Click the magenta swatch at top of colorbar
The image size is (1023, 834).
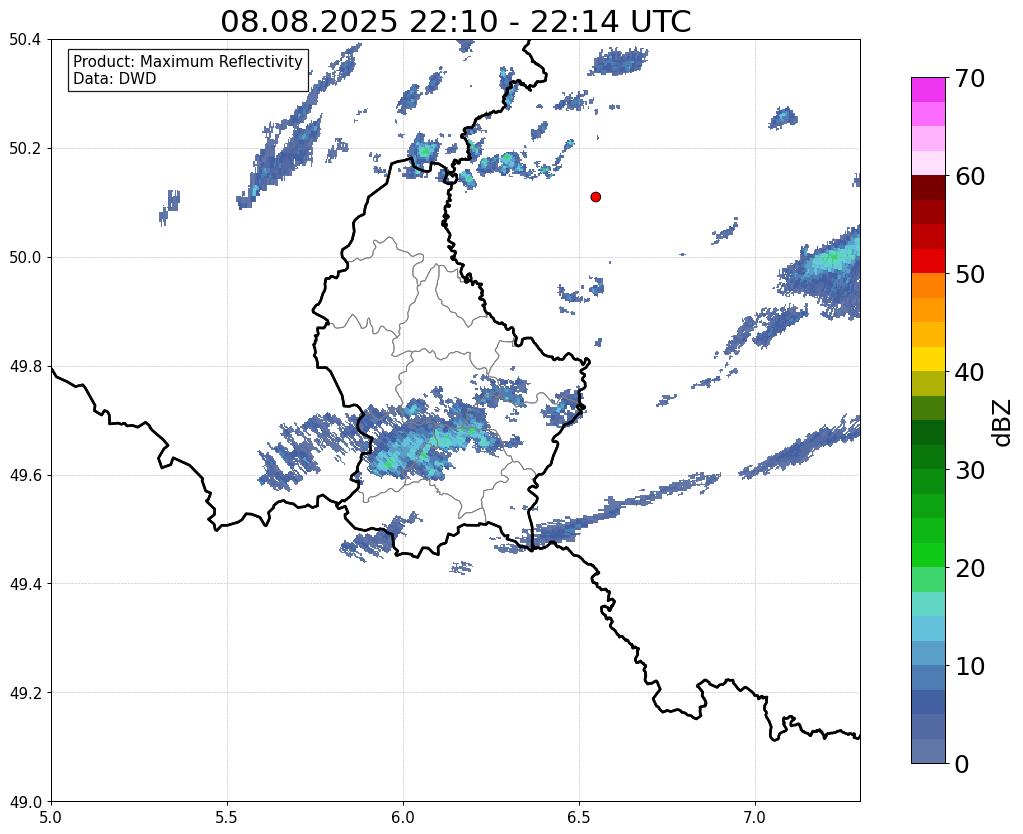tap(928, 90)
